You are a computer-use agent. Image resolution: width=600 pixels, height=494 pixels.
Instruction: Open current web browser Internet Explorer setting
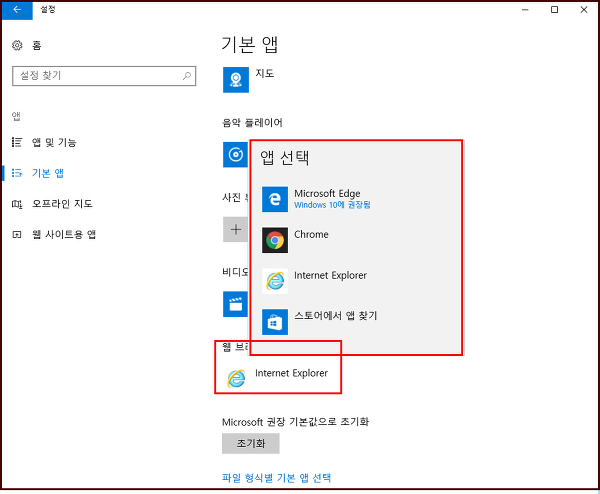pos(278,378)
